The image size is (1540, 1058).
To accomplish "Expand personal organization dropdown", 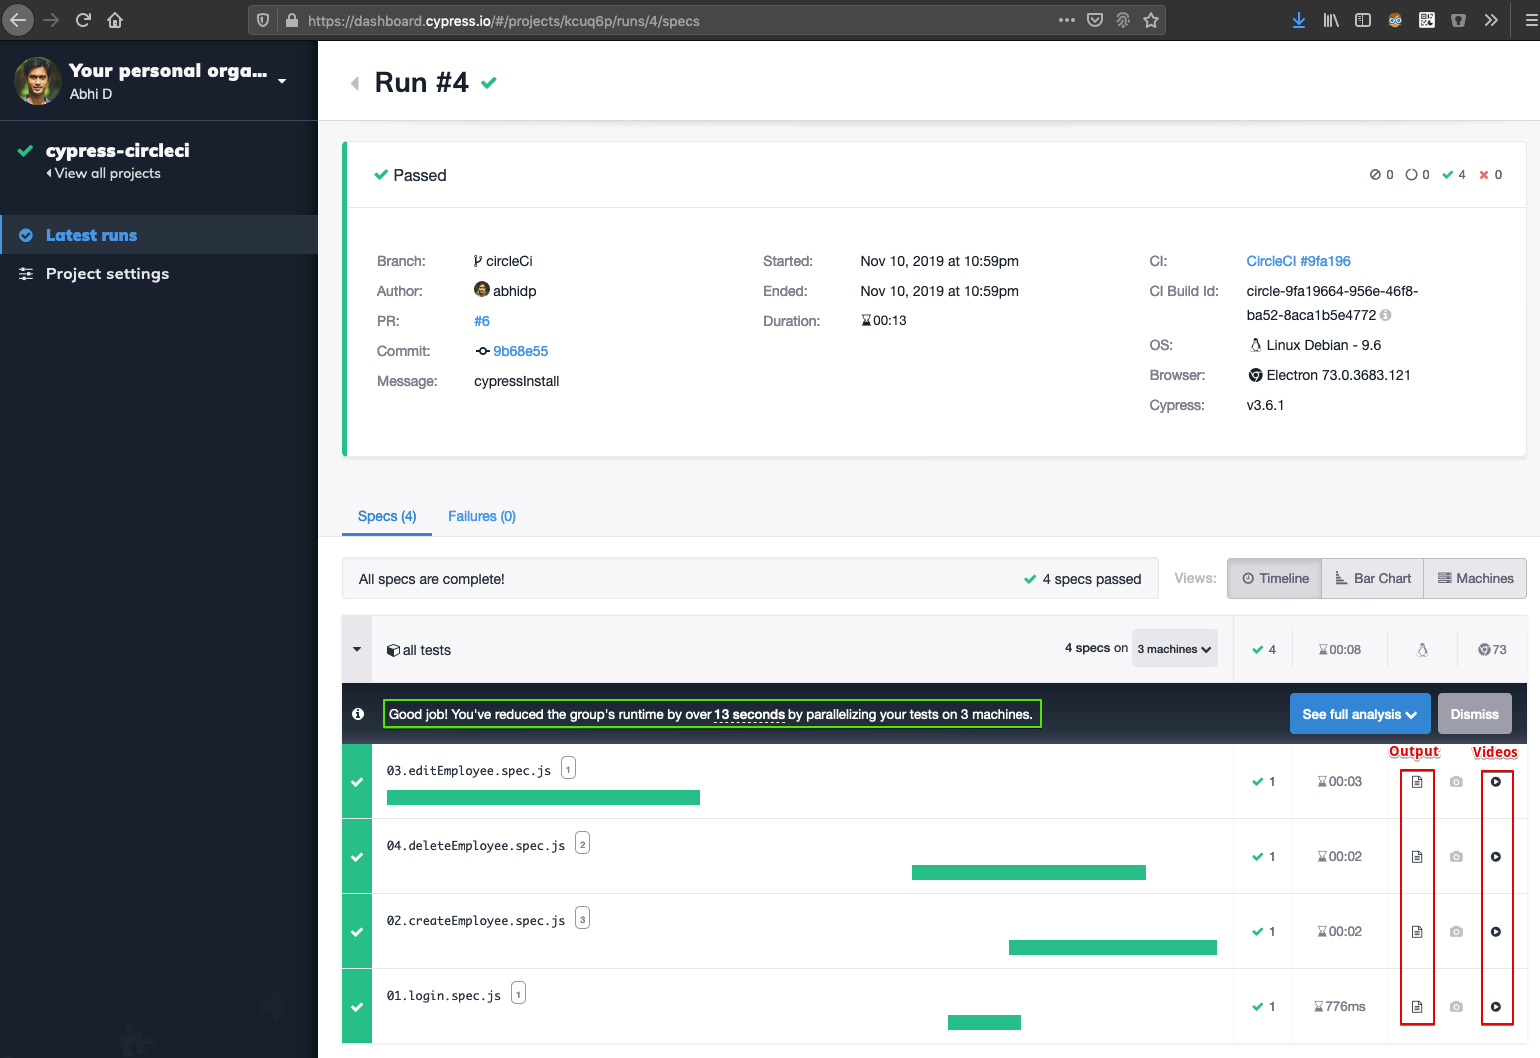I will tap(282, 81).
